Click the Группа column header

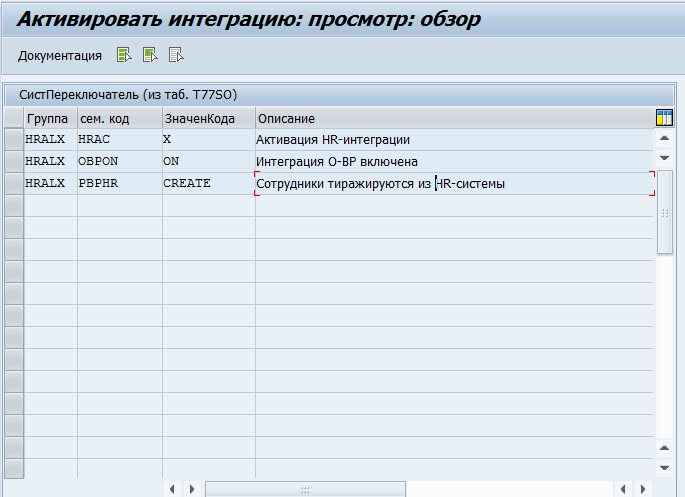tap(51, 118)
